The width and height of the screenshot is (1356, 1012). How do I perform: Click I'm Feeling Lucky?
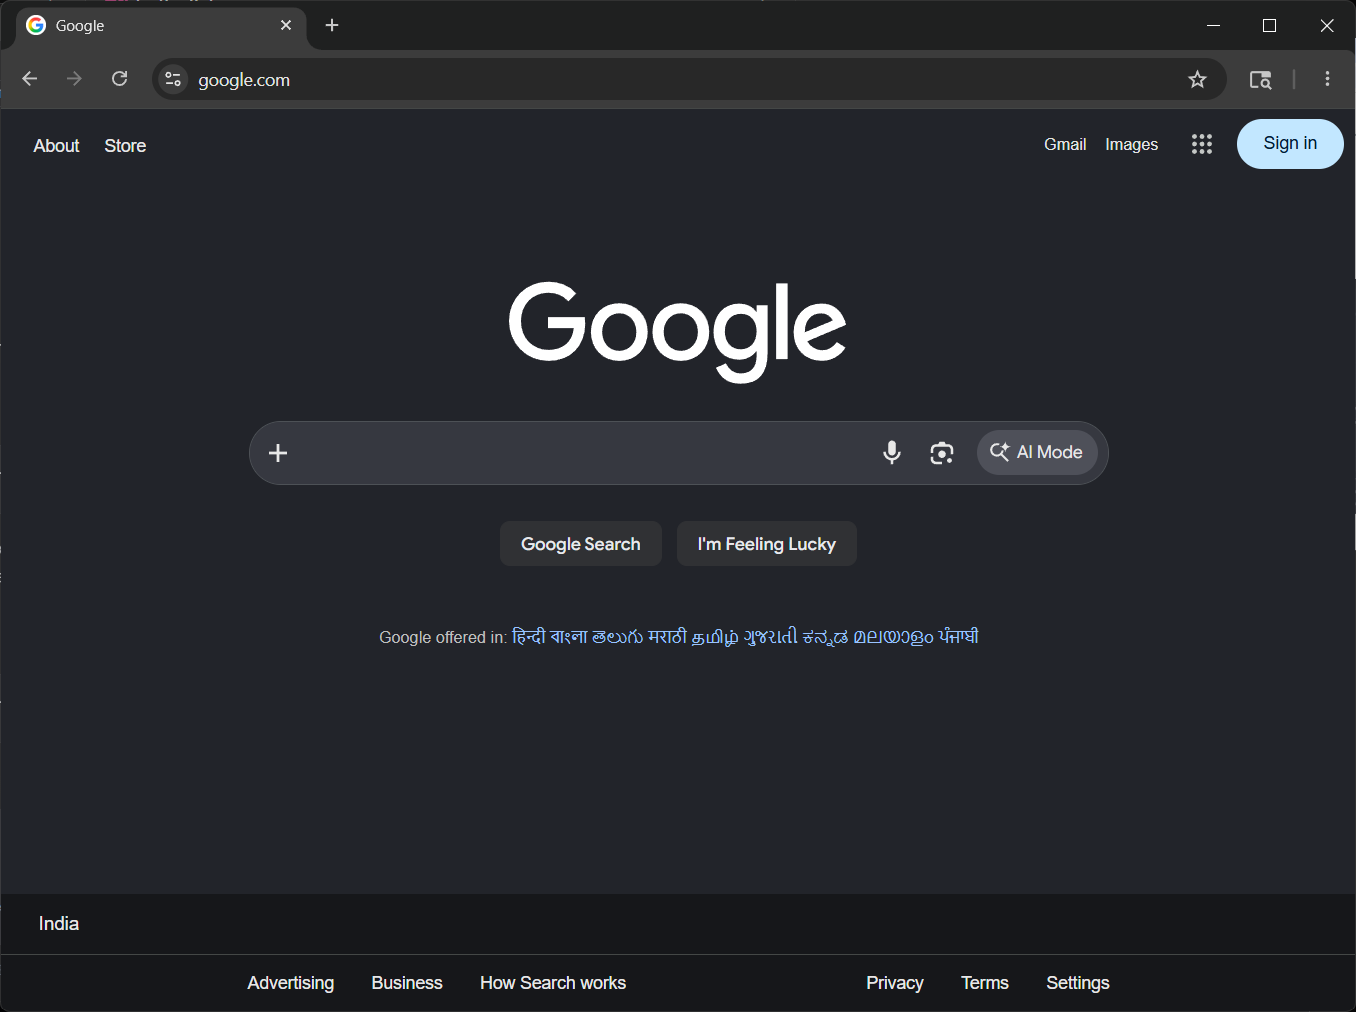tap(767, 544)
